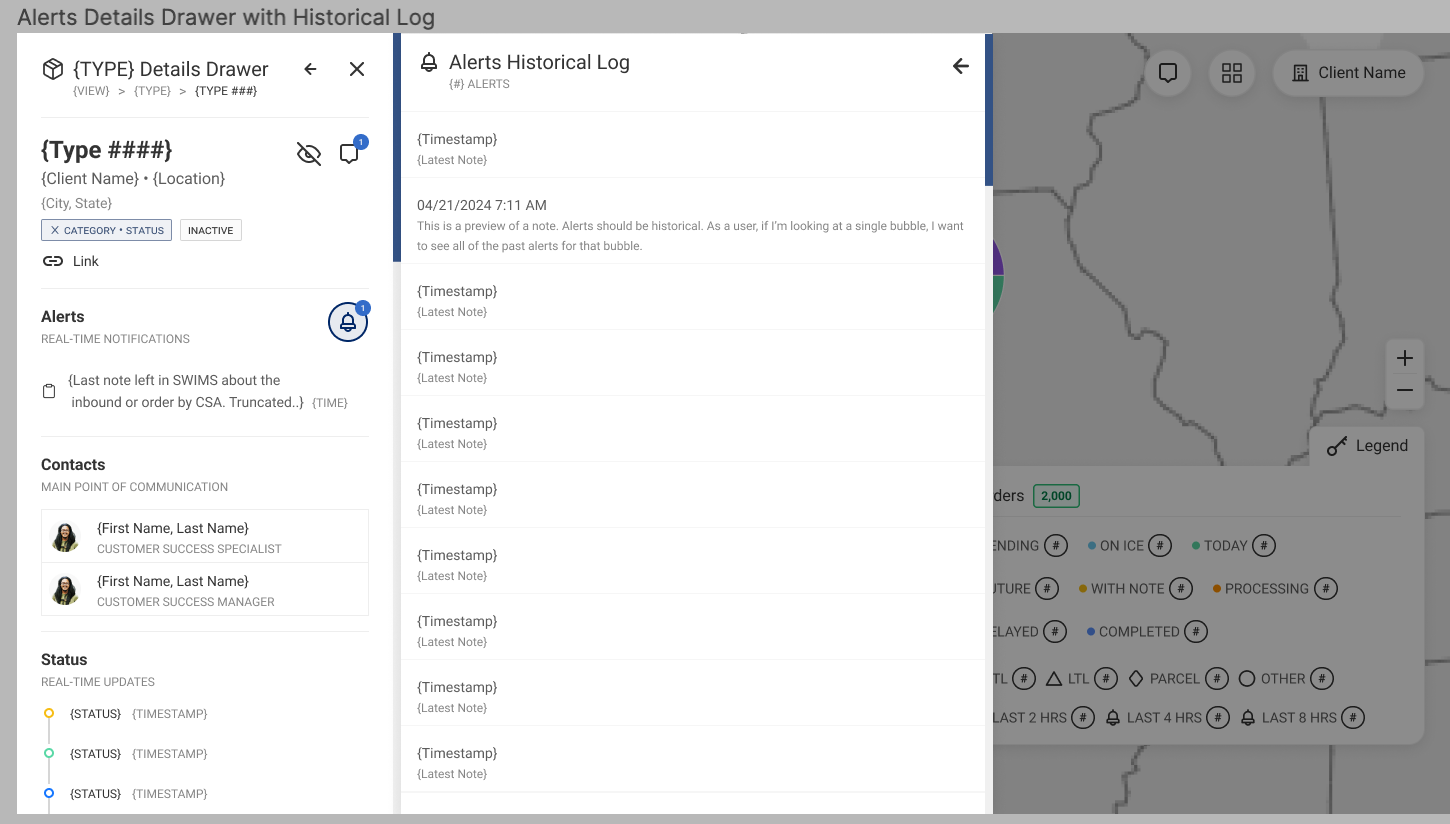
Task: Close the Details Drawer with X icon
Action: pos(357,69)
